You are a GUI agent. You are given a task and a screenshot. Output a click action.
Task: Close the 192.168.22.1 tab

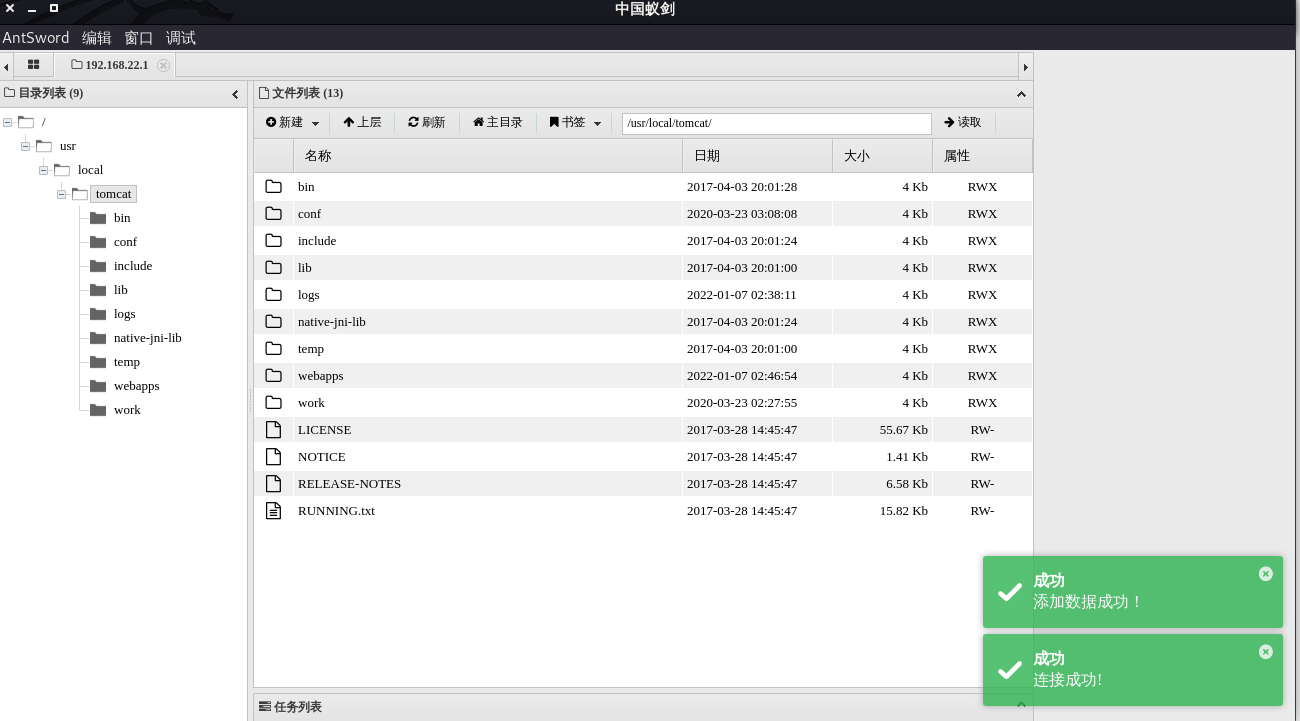point(164,65)
